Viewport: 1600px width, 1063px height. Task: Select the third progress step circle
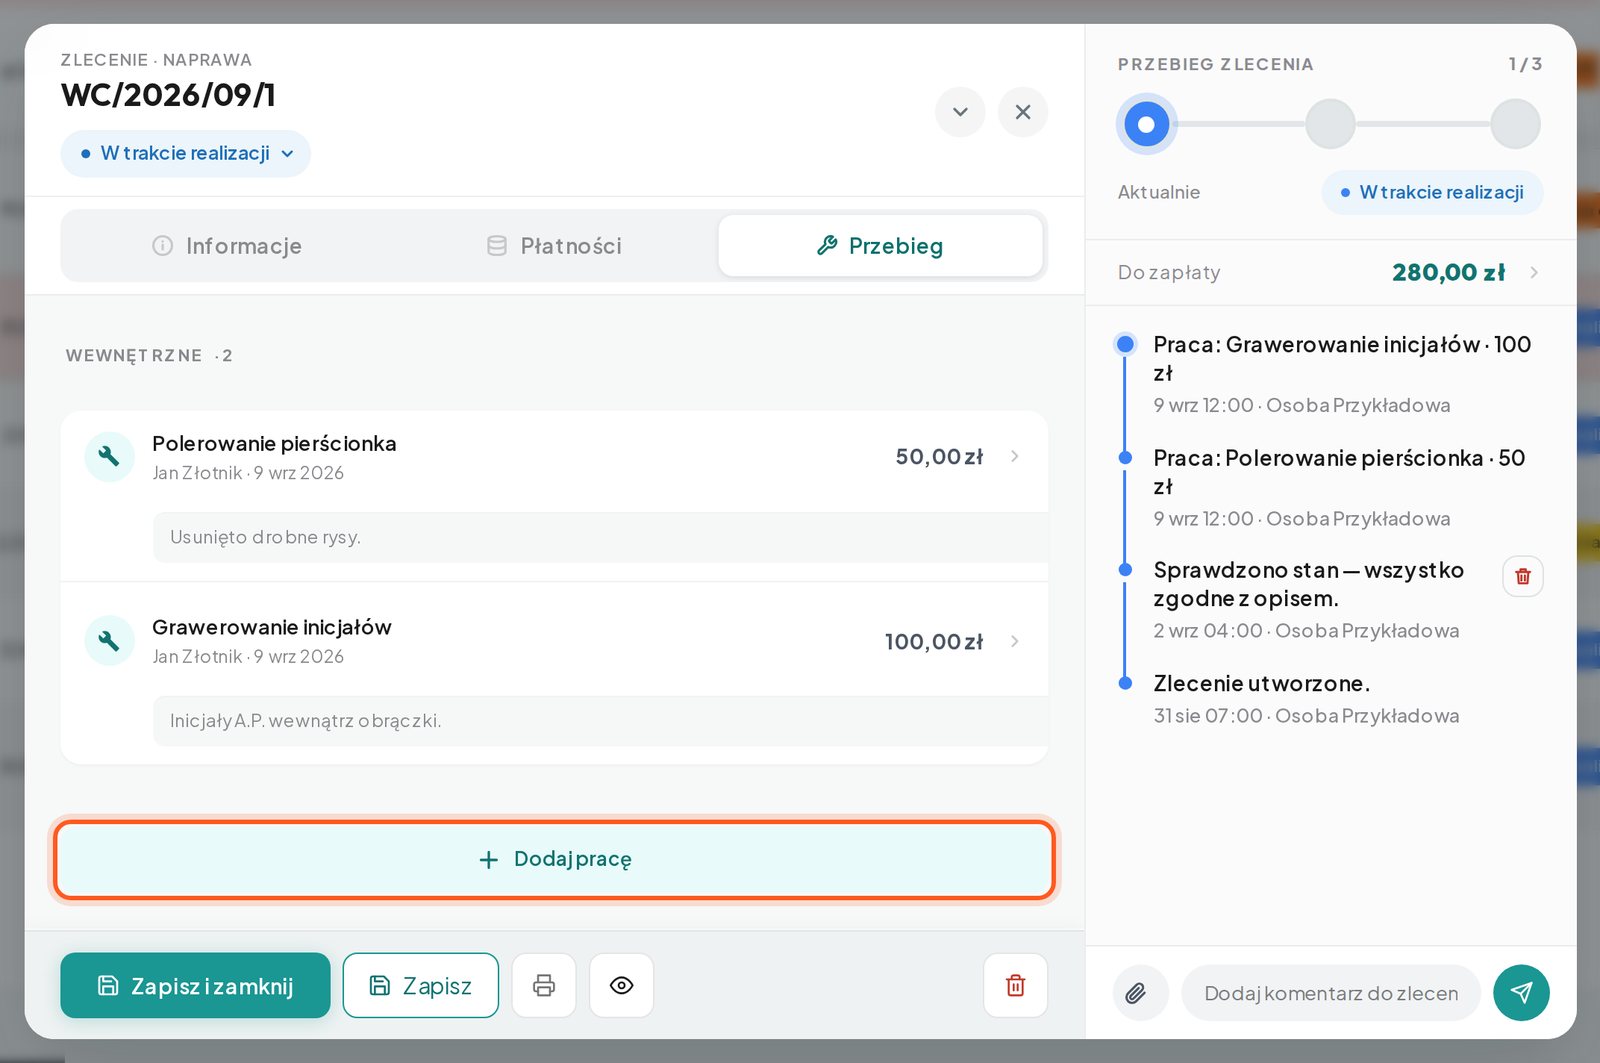[1515, 124]
